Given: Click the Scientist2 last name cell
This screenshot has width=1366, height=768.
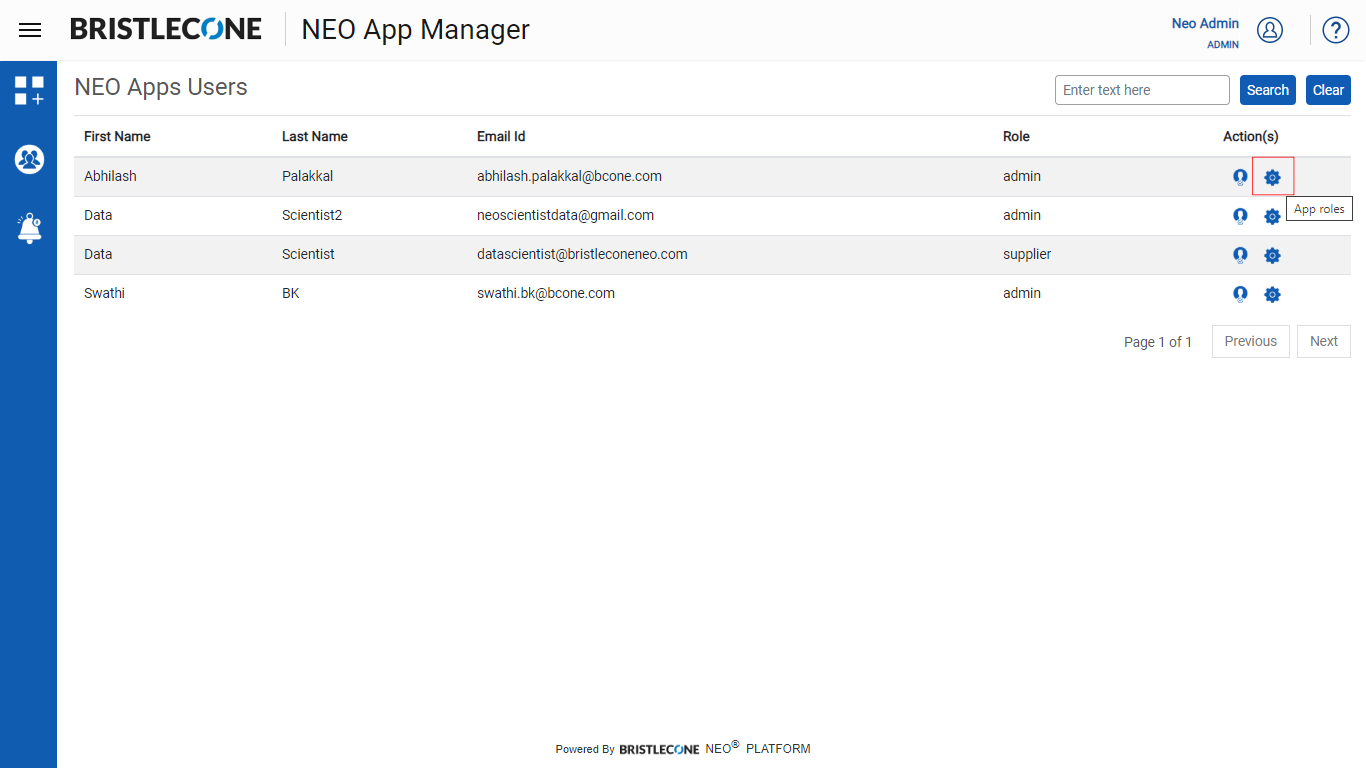Looking at the screenshot, I should click(312, 215).
